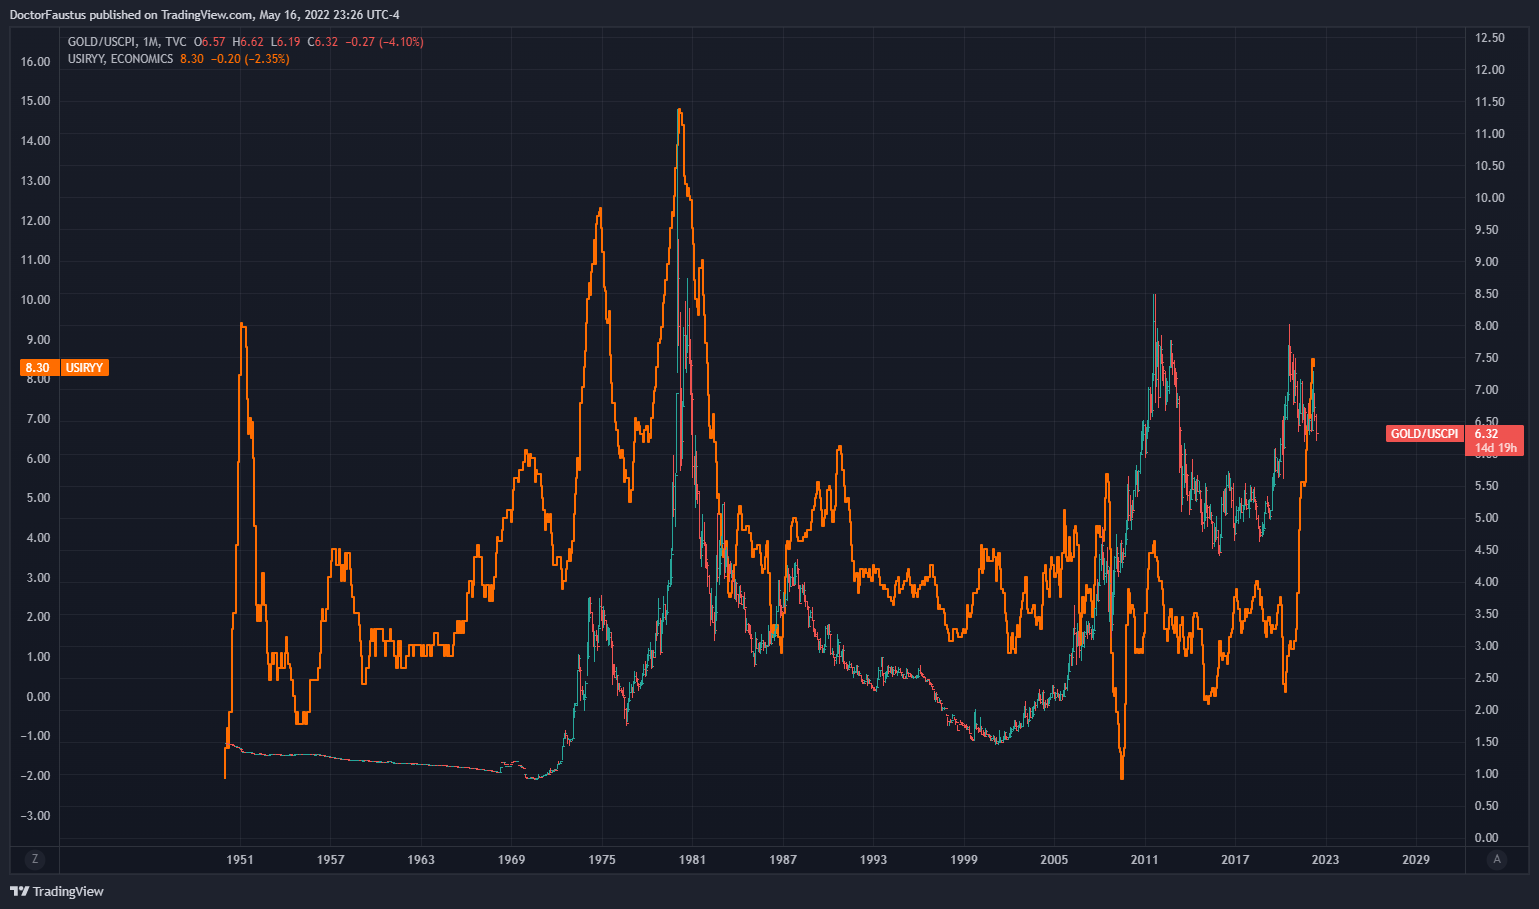Click 16.00 on the left price scale
Screen dimensions: 1539x909
click(35, 62)
